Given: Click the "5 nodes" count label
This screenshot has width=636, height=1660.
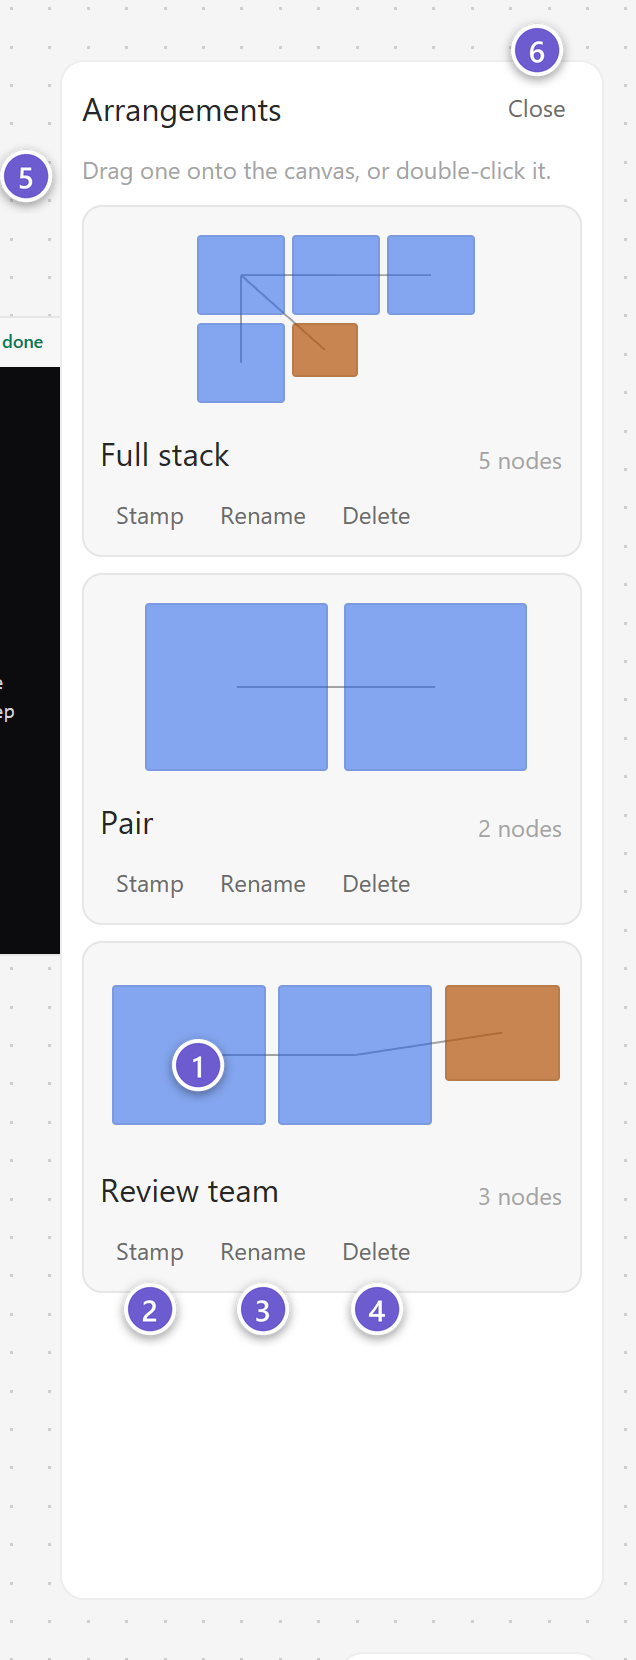Looking at the screenshot, I should pos(520,461).
